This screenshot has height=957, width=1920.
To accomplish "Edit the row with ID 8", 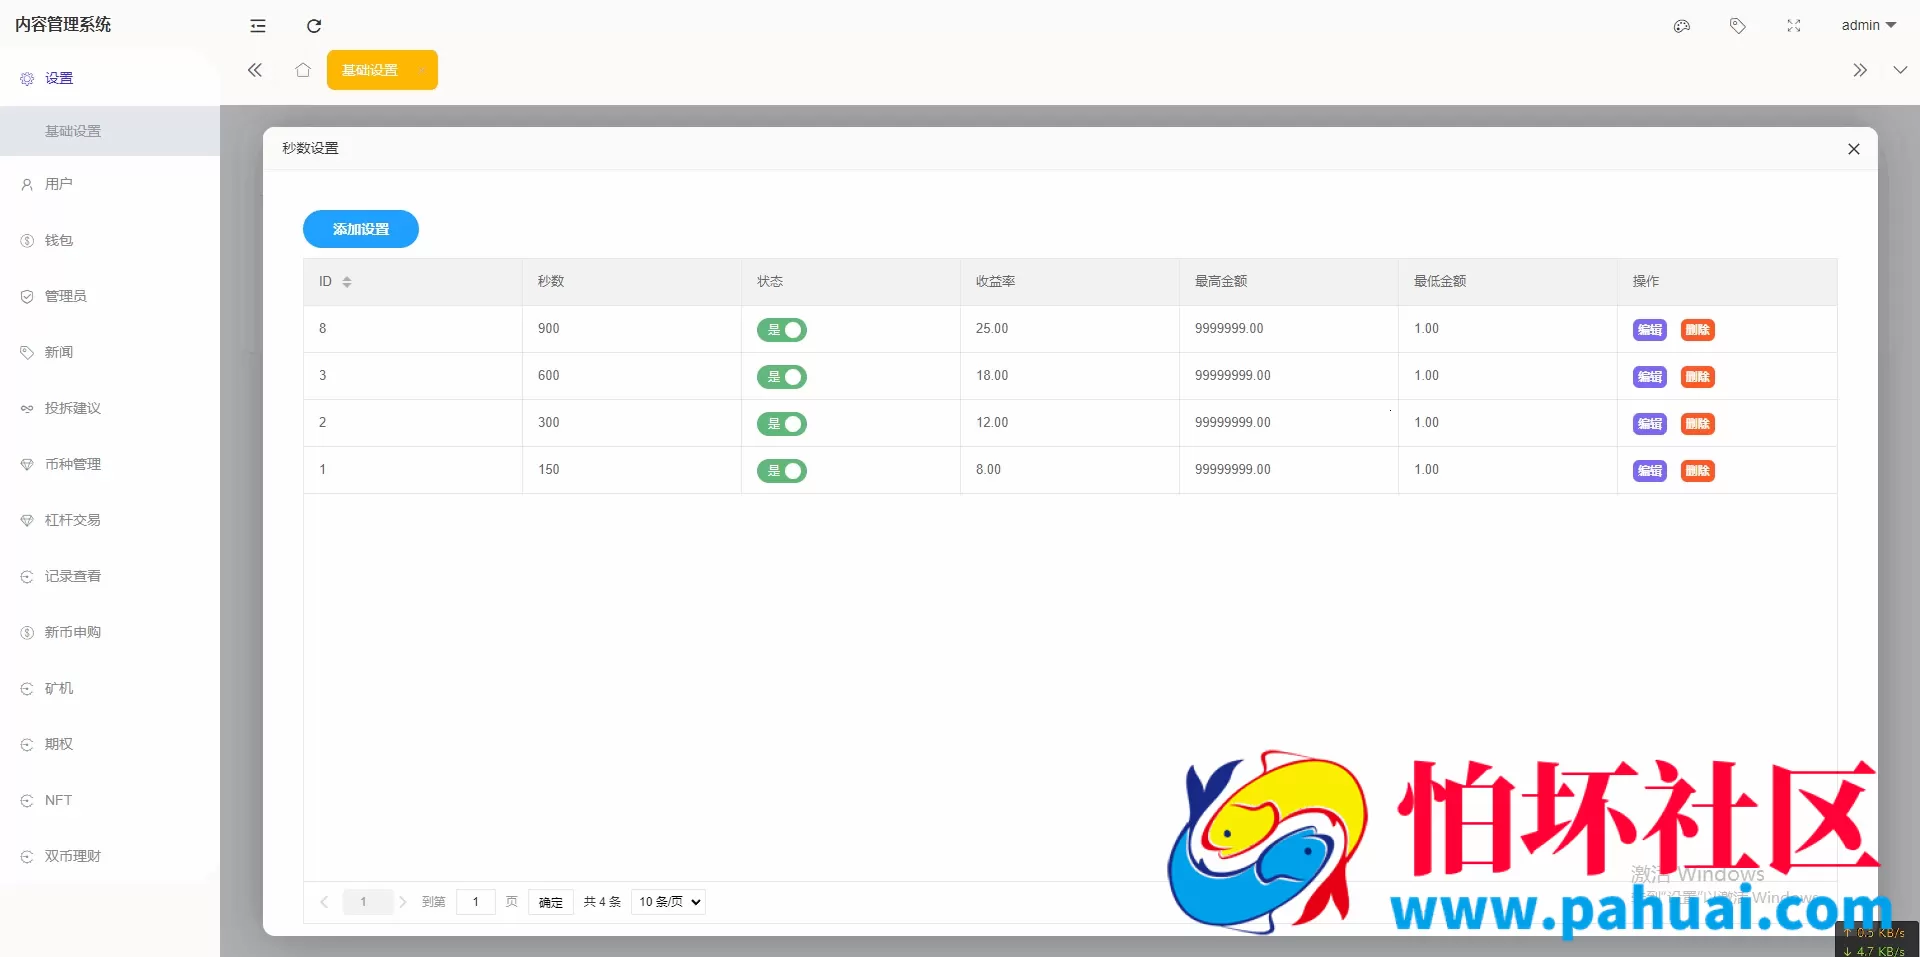I will 1650,330.
